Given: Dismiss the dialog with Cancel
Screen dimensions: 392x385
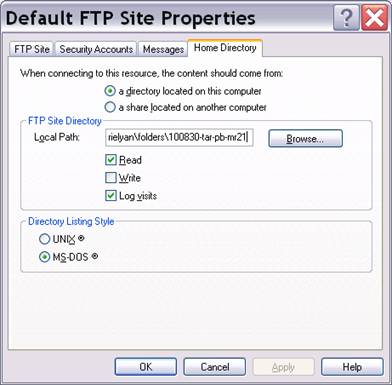Looking at the screenshot, I should click(214, 367).
